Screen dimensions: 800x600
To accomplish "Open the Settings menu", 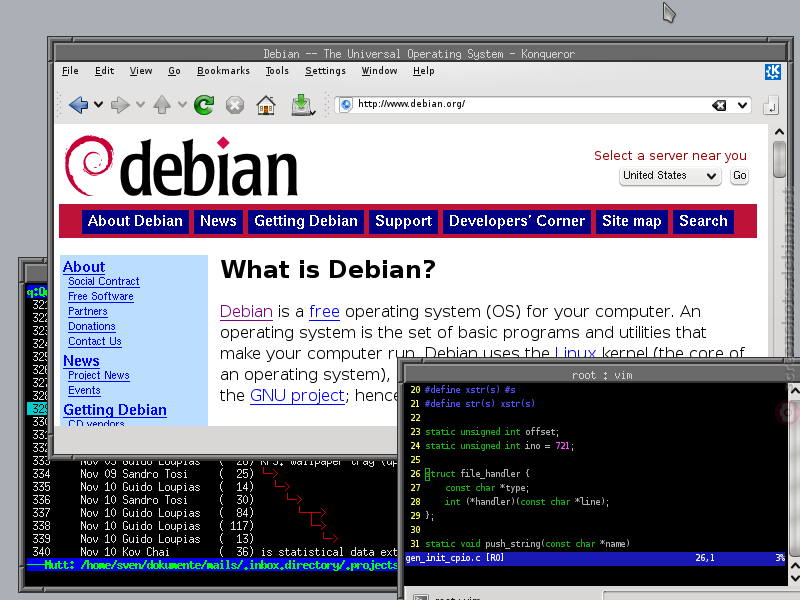I will (326, 71).
